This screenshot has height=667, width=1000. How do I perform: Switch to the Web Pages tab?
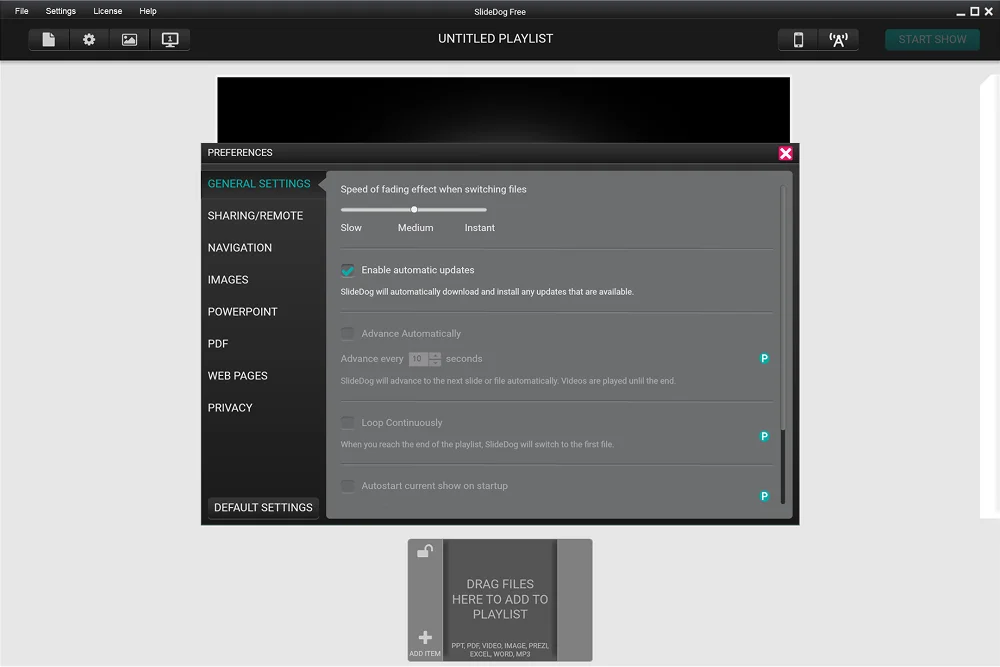click(238, 376)
